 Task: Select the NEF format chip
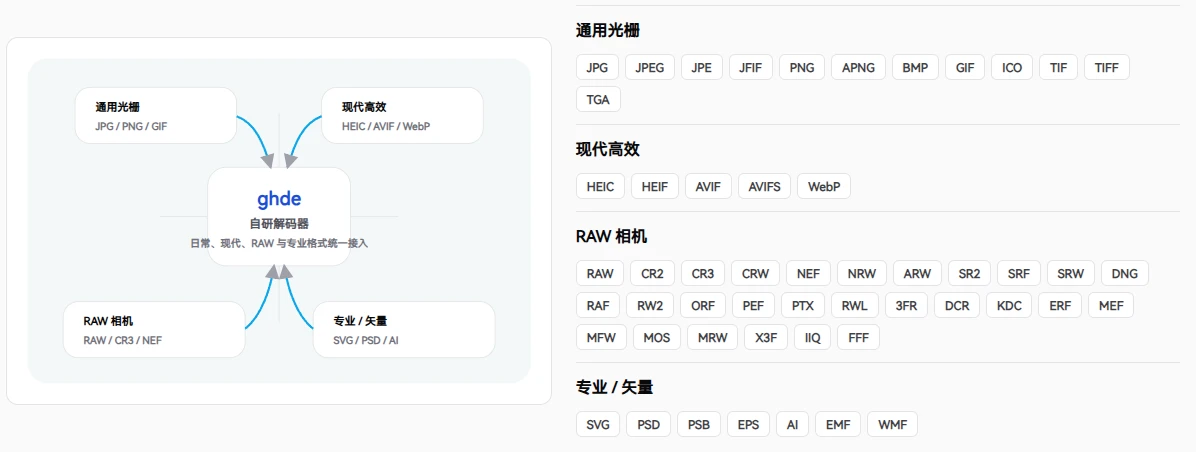click(809, 273)
